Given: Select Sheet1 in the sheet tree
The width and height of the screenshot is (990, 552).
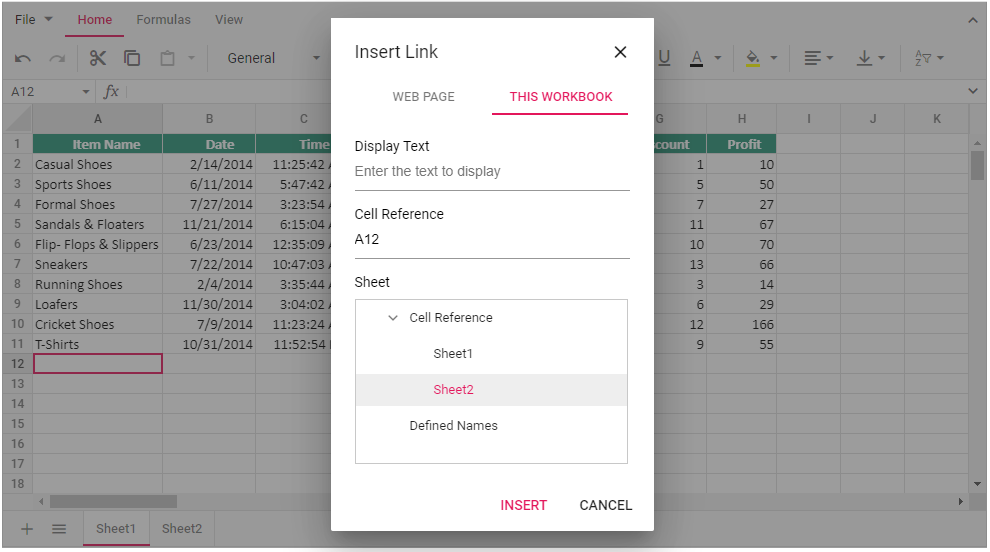Looking at the screenshot, I should (x=453, y=354).
